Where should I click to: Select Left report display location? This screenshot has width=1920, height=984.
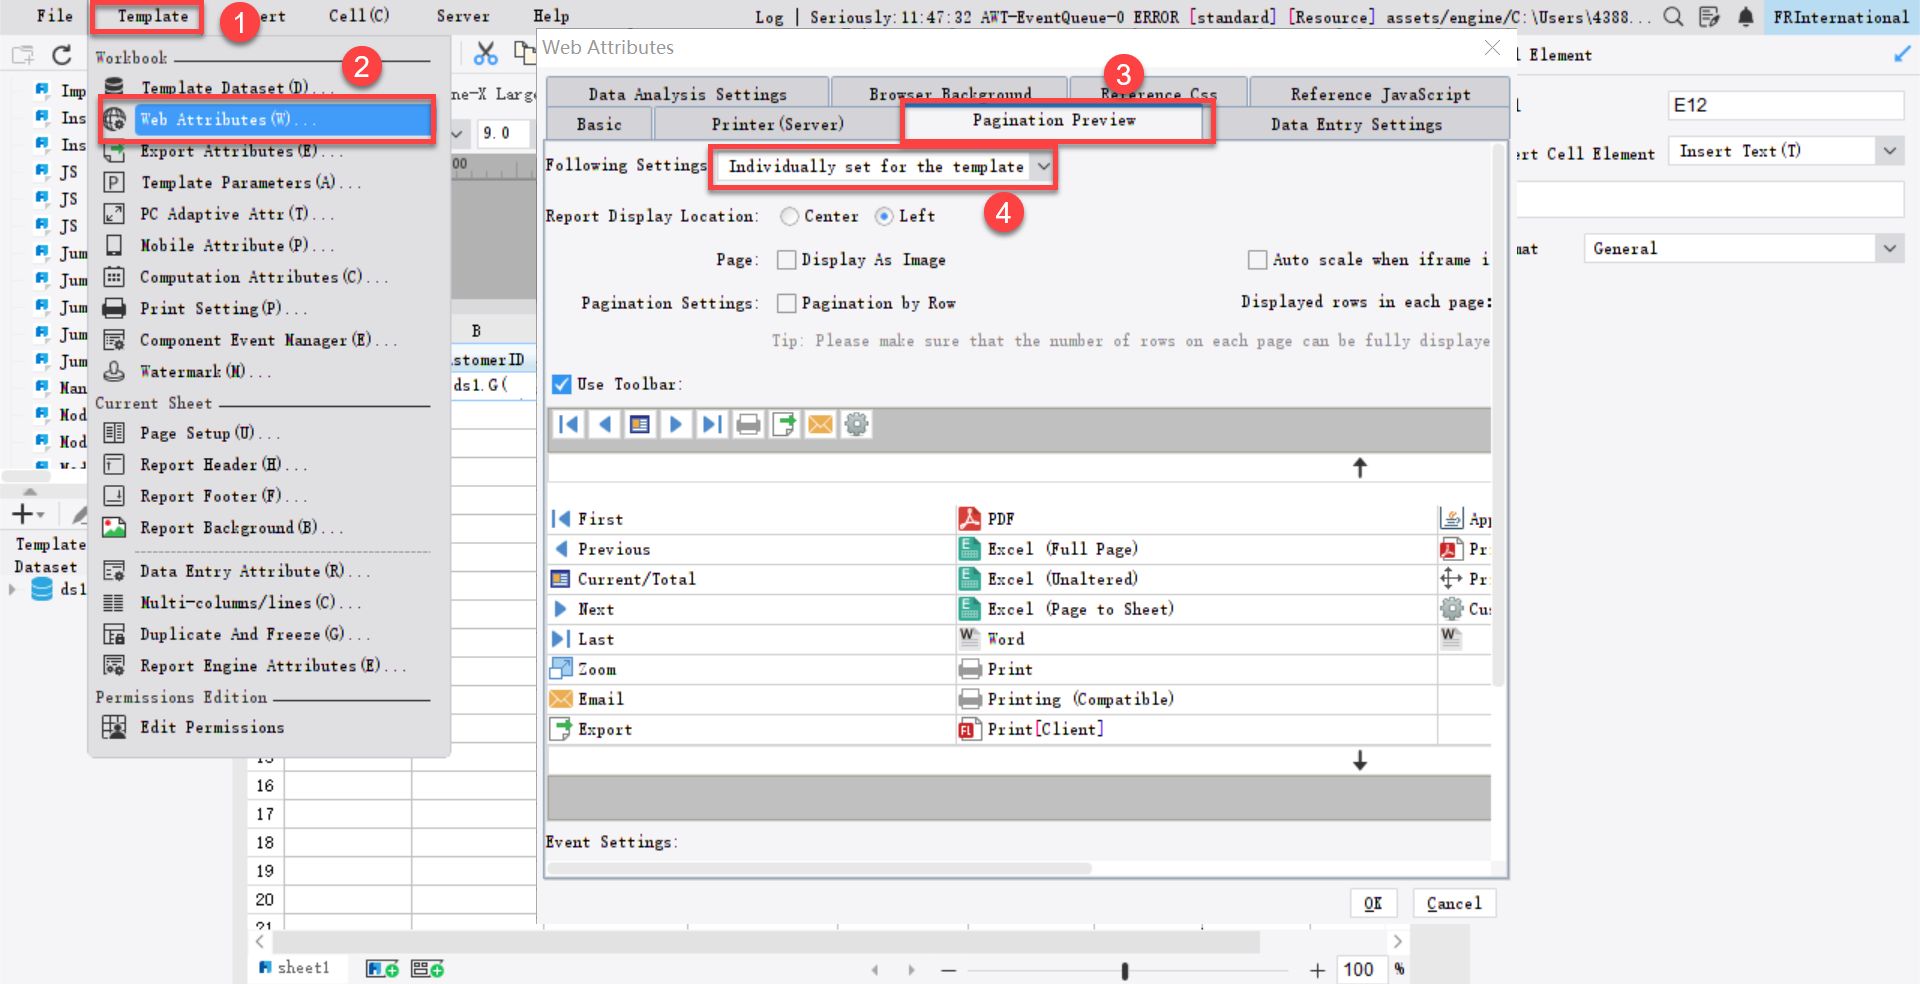pos(884,216)
